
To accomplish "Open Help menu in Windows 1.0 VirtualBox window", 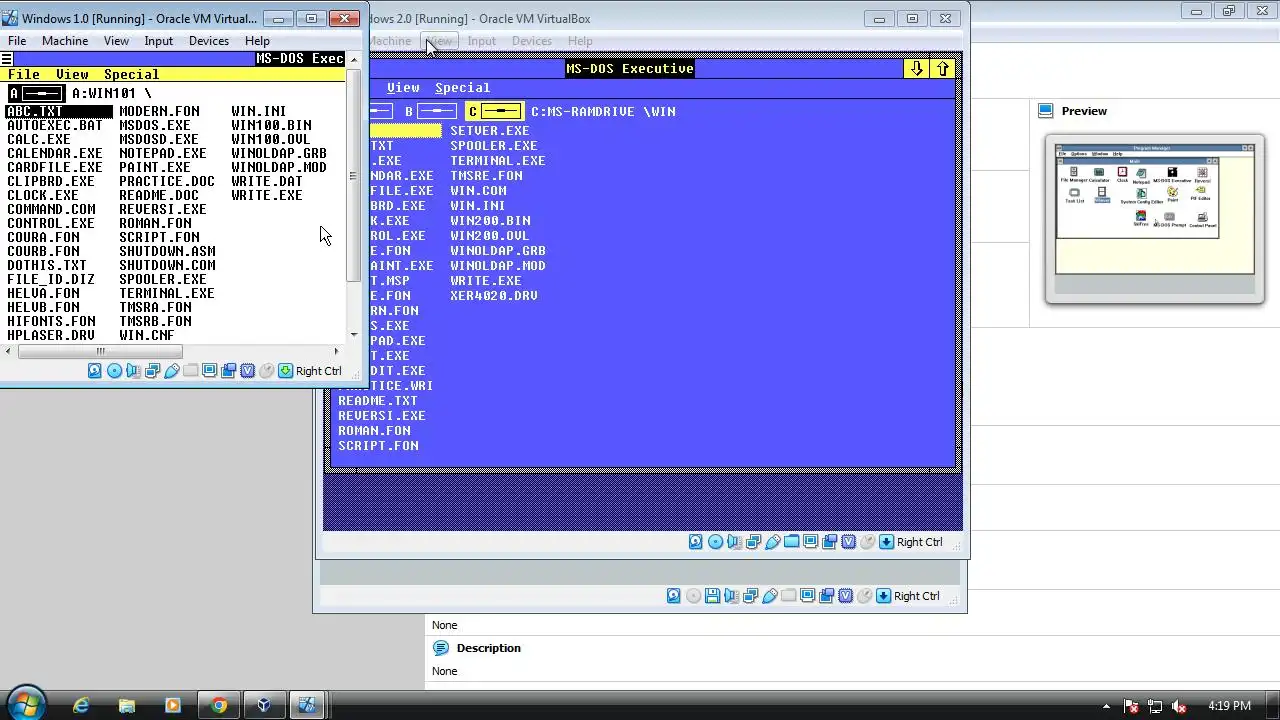I will [x=257, y=41].
